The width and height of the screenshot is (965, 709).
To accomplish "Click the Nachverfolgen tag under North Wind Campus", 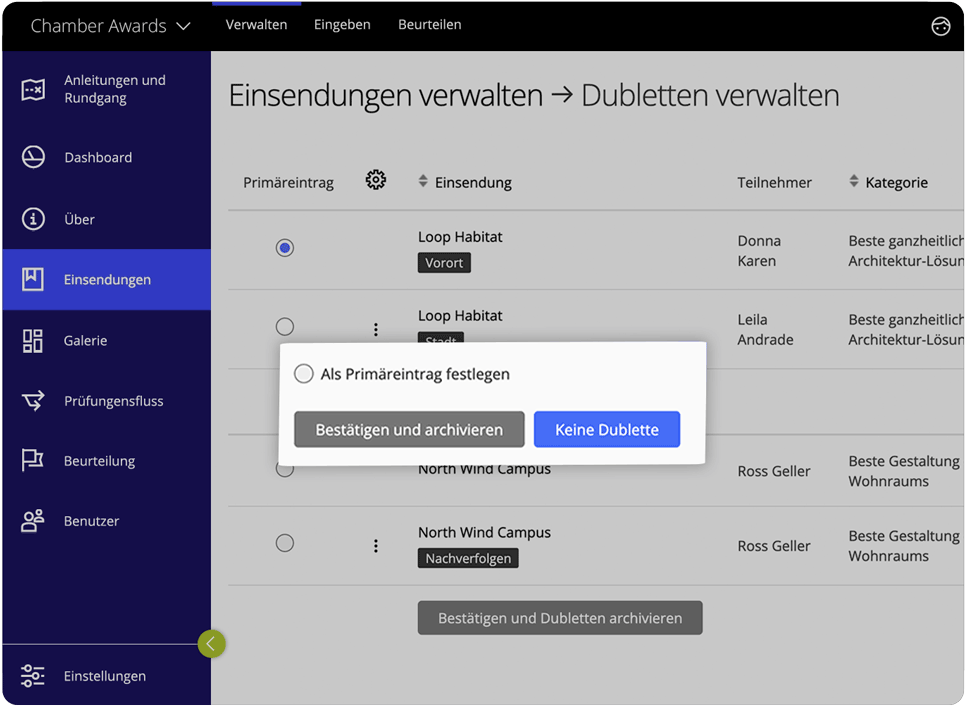I will tap(468, 558).
